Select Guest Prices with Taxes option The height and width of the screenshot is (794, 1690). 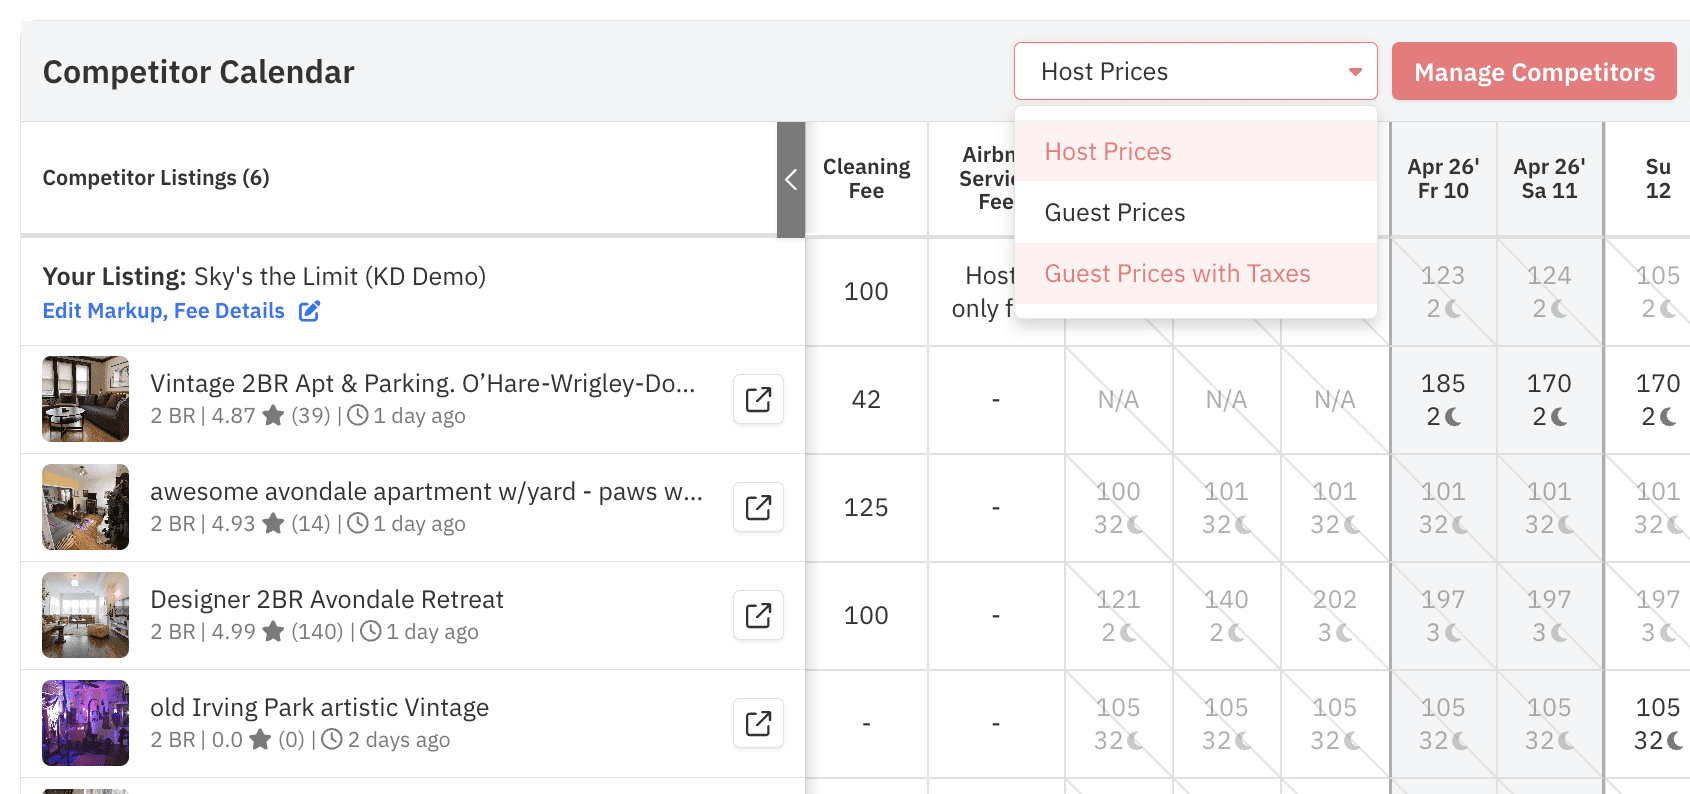click(1178, 273)
